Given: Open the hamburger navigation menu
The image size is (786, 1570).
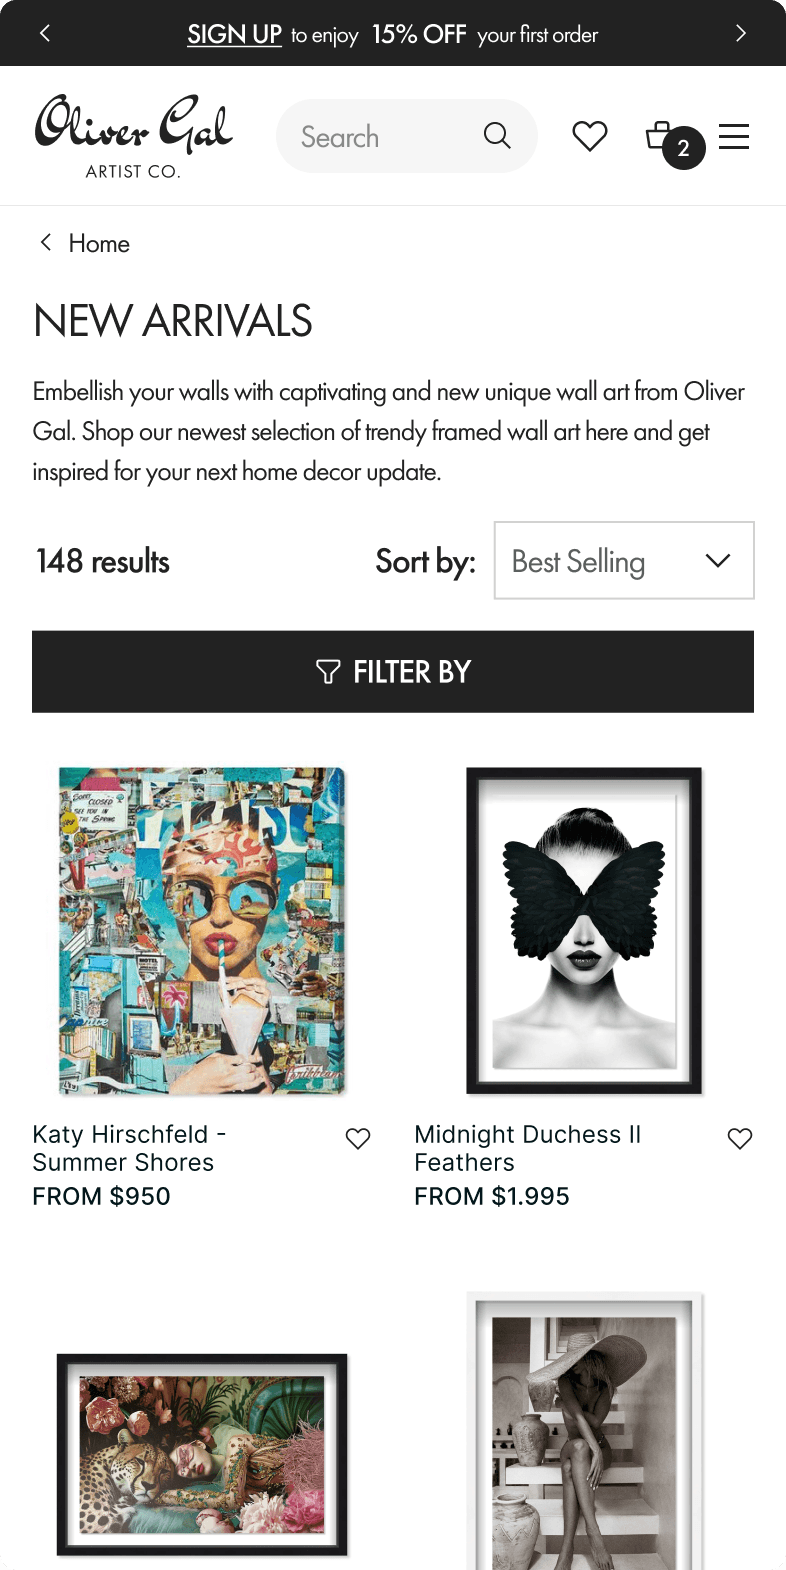Looking at the screenshot, I should [734, 136].
